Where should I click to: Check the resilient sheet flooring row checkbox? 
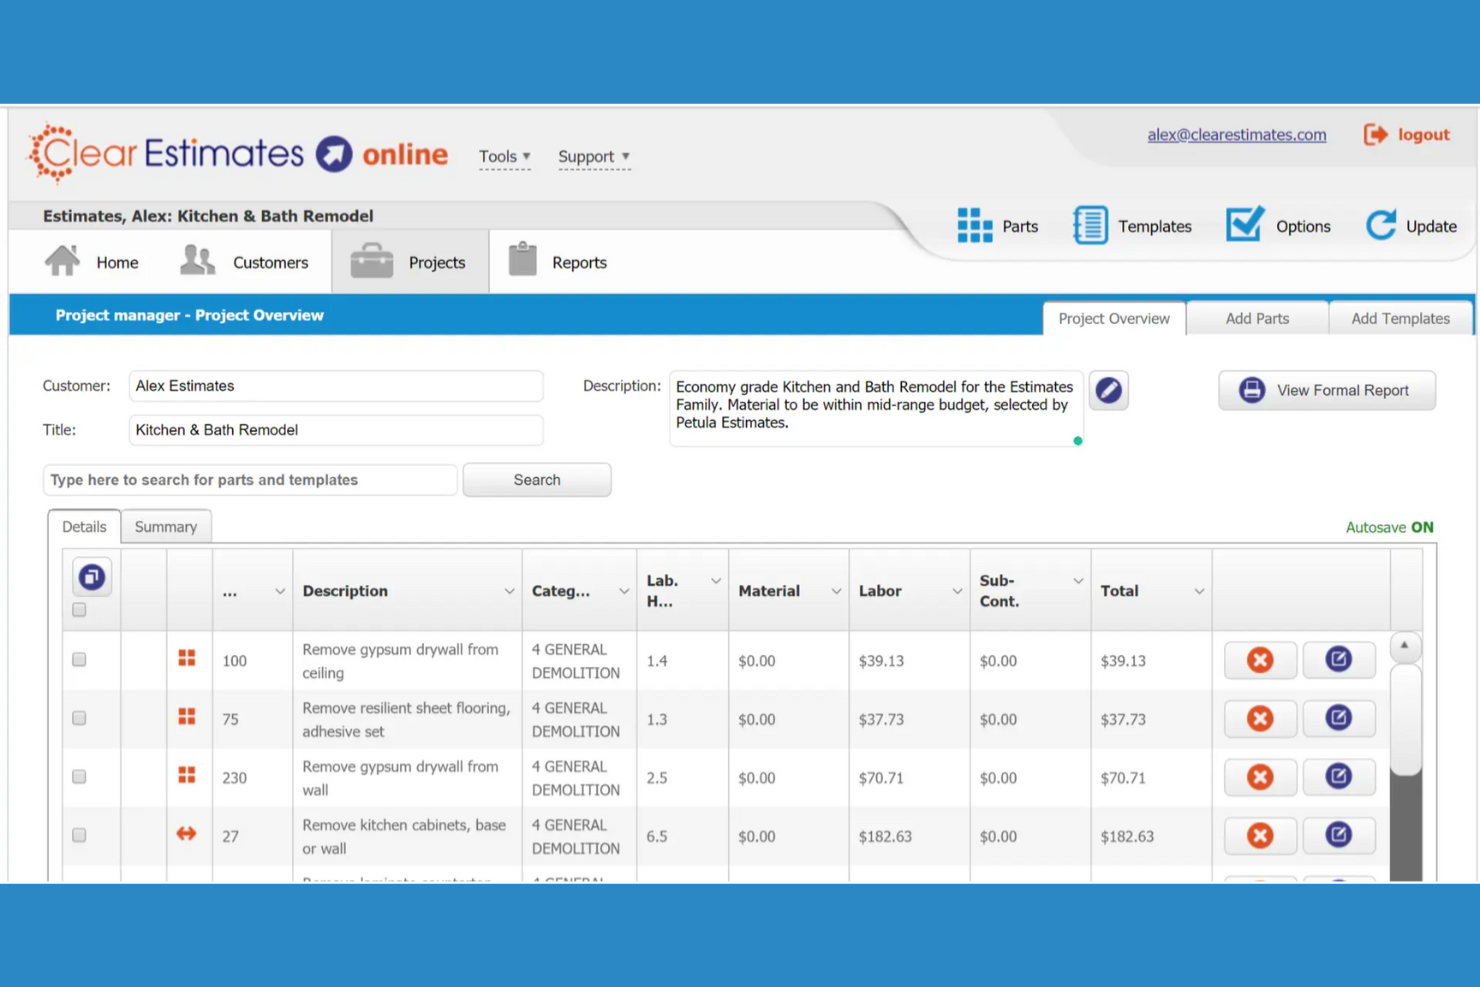point(79,718)
